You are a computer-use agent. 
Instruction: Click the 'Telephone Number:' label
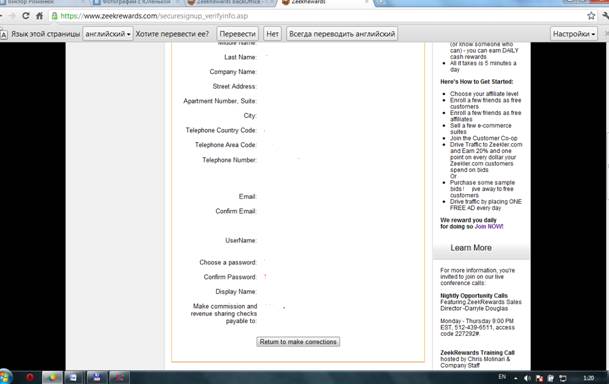(x=229, y=160)
